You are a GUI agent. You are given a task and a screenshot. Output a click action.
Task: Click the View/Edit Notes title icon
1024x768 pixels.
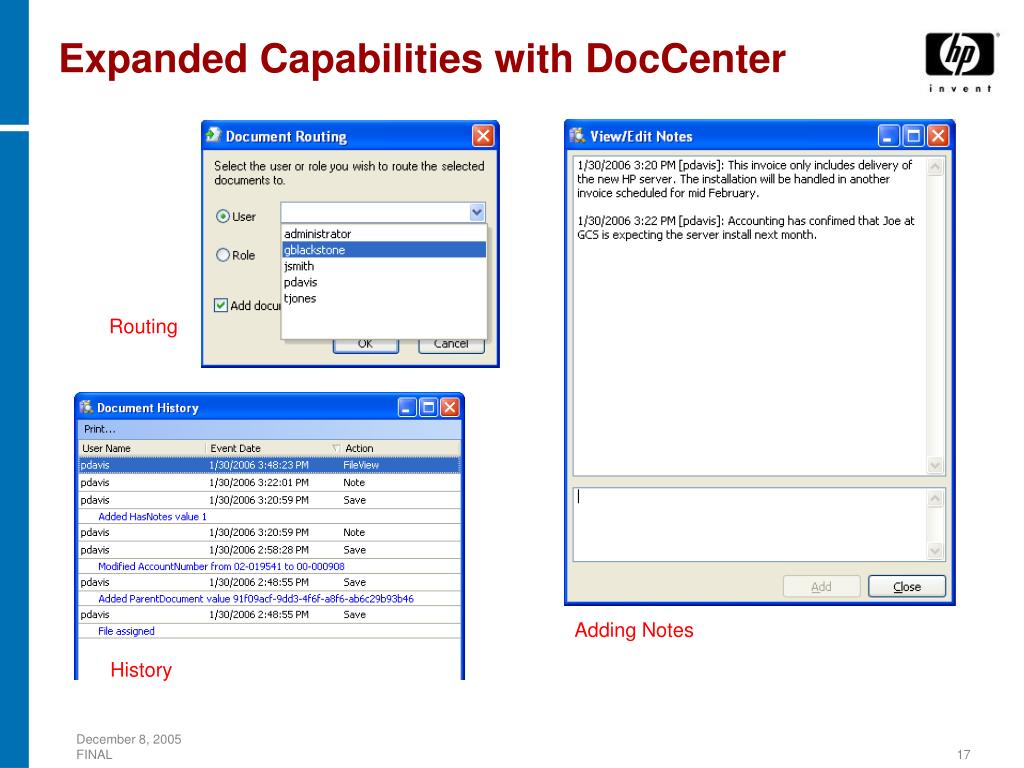point(577,135)
